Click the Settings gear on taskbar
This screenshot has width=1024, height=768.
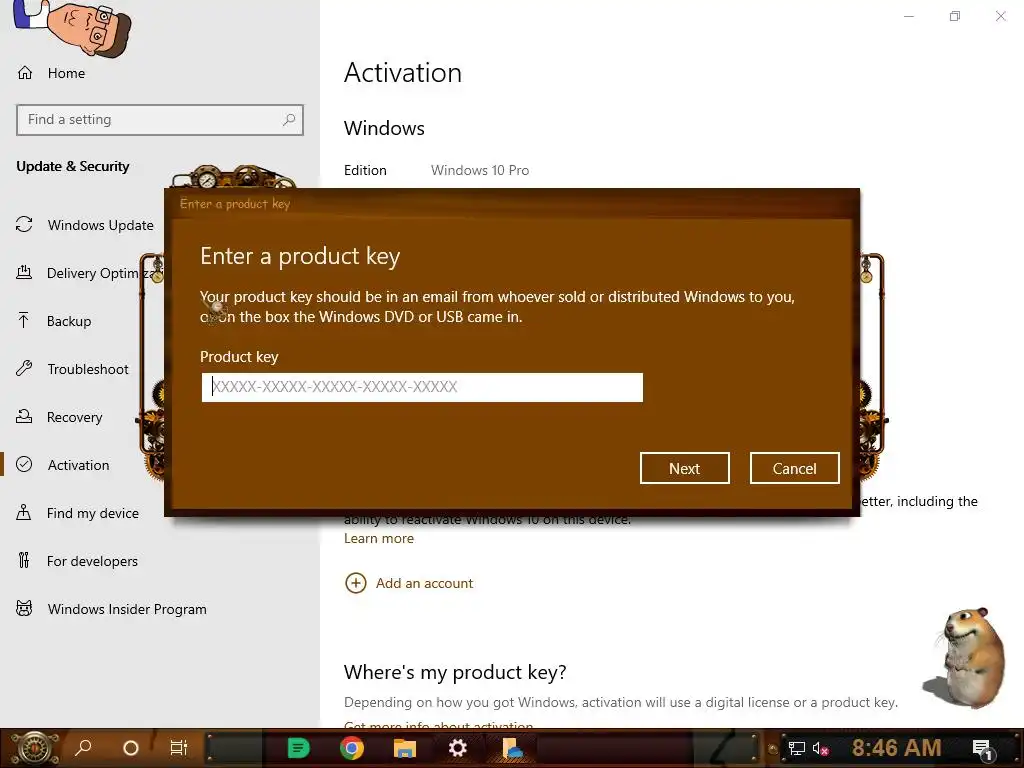coord(457,748)
